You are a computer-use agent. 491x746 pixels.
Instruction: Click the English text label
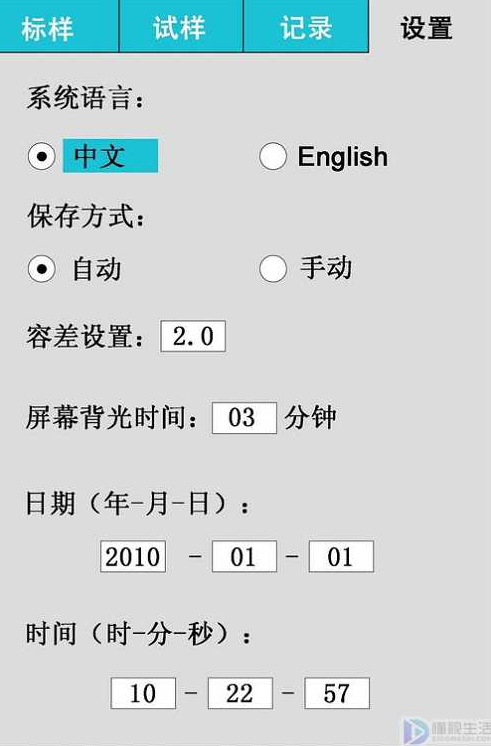343,157
